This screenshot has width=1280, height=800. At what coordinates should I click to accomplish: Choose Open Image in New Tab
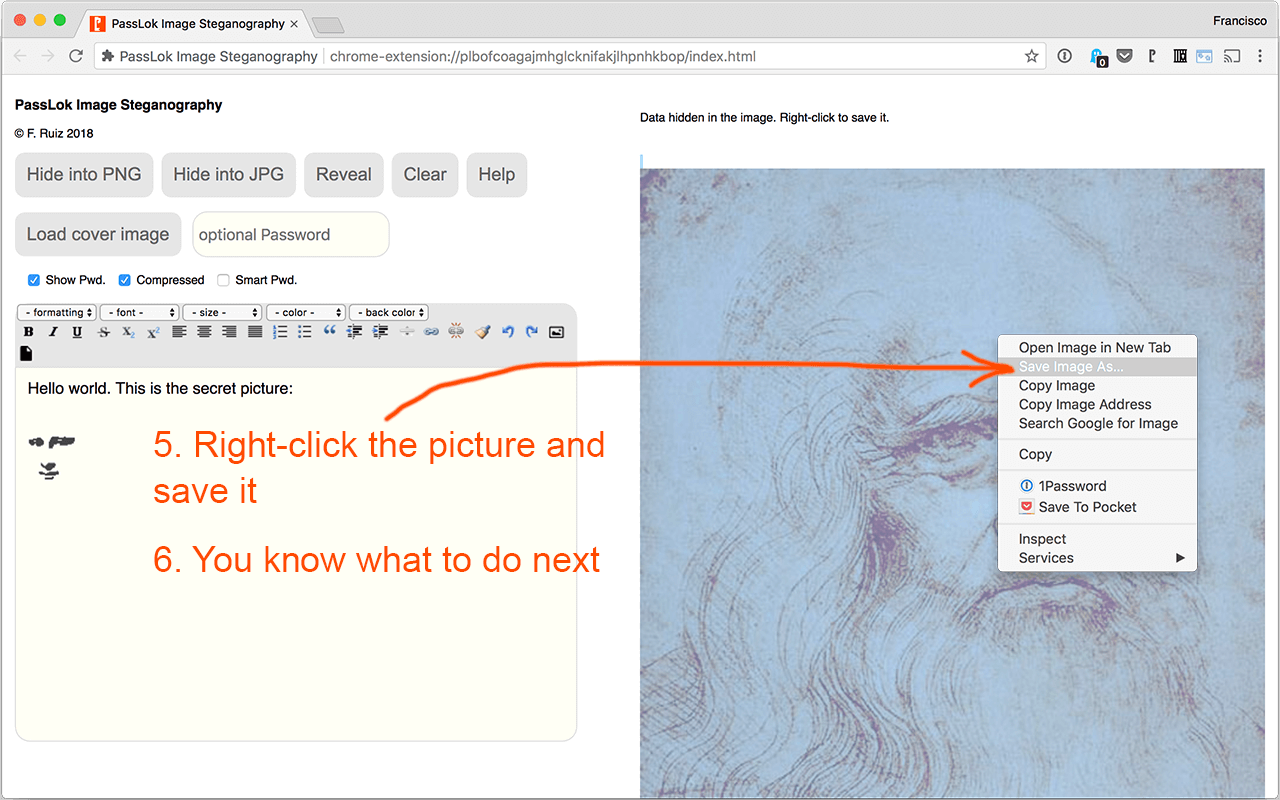[1097, 347]
